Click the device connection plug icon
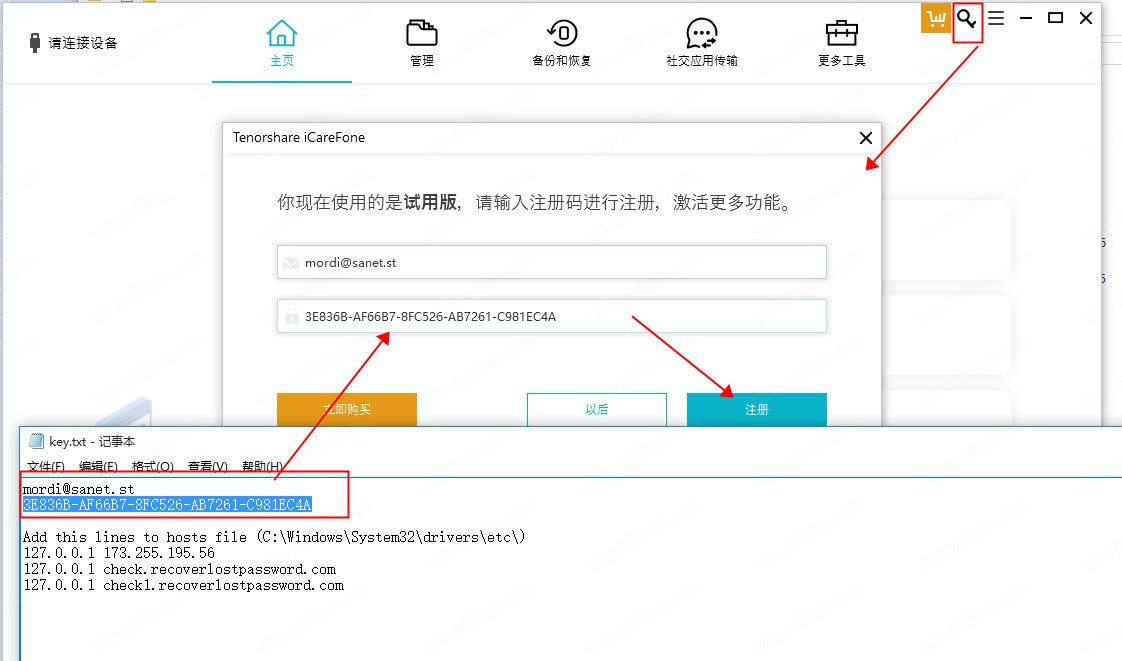 click(x=34, y=43)
